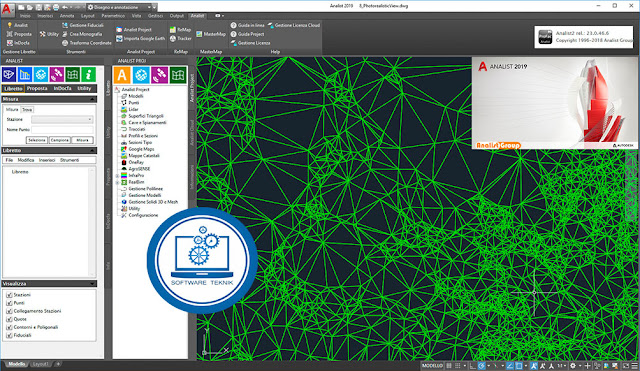
Task: Click the Analist lightbulb button in the ribbon
Action: pos(17,25)
